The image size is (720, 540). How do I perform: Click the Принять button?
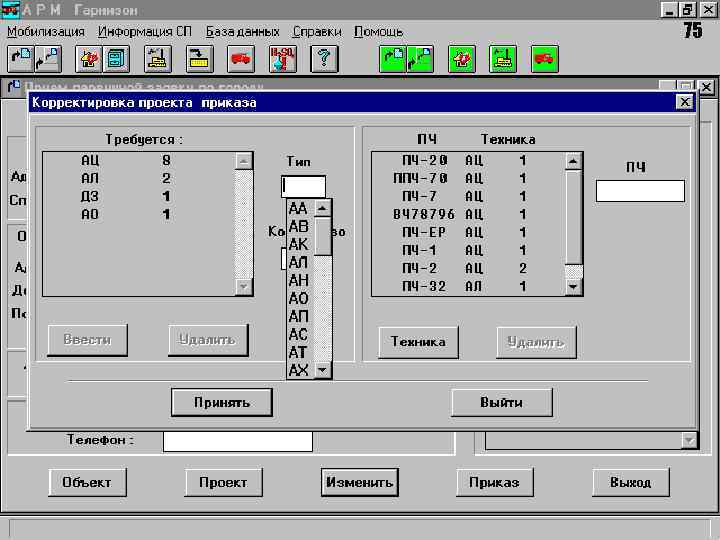coord(222,403)
